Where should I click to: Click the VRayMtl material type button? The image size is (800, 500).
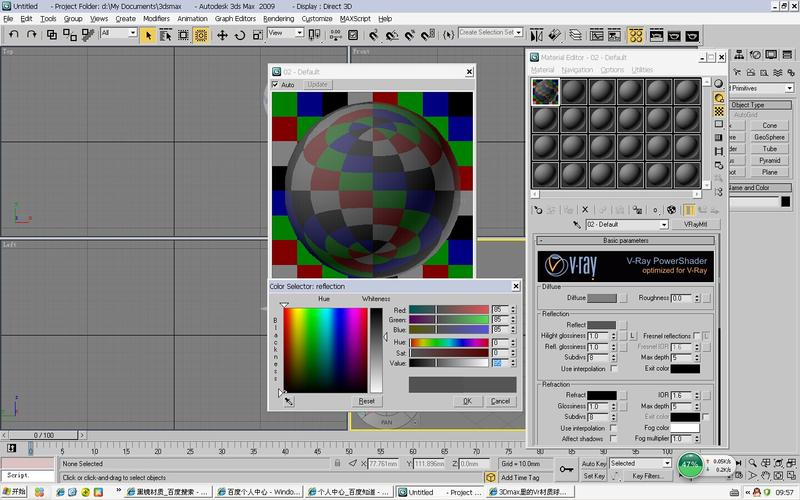[x=695, y=225]
